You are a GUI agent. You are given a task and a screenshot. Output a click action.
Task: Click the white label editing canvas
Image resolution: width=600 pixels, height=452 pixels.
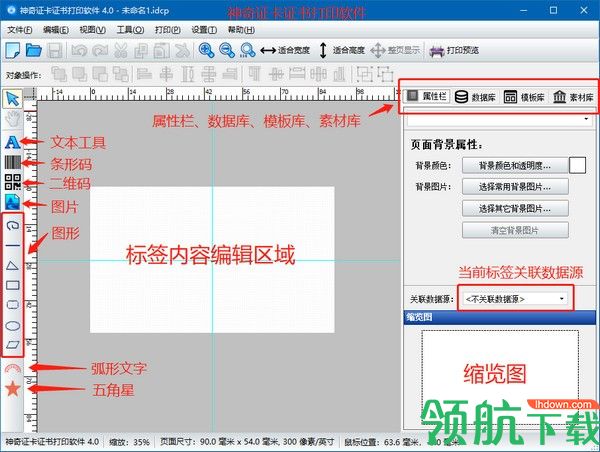(212, 259)
